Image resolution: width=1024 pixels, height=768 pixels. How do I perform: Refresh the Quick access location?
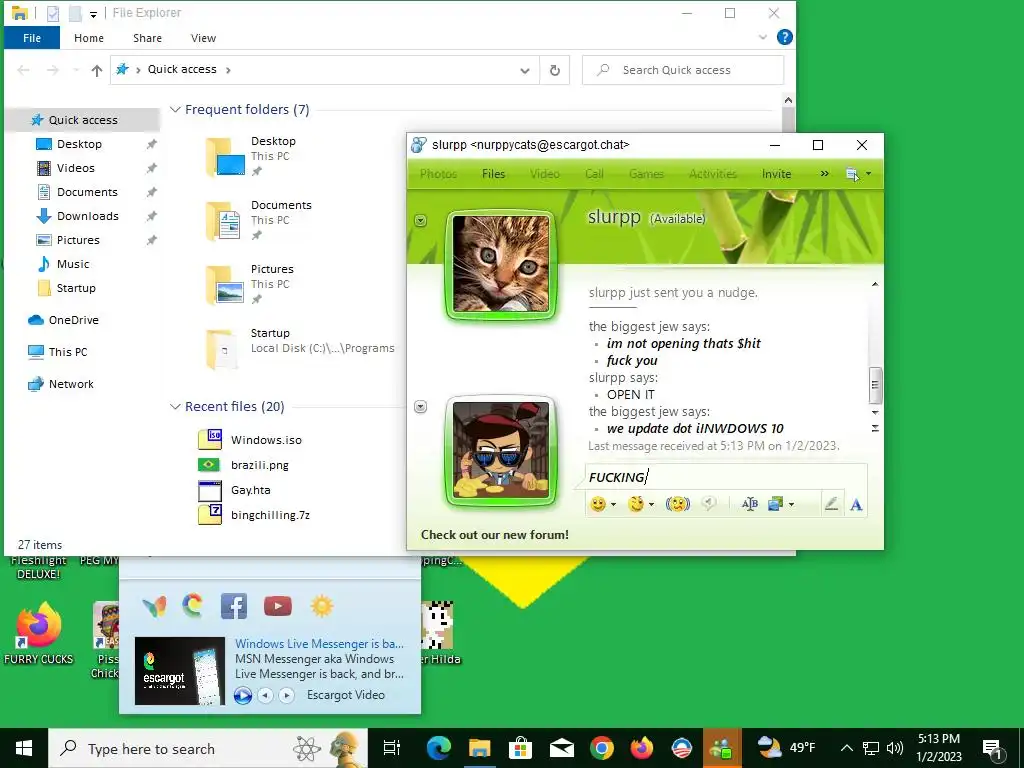pos(554,70)
